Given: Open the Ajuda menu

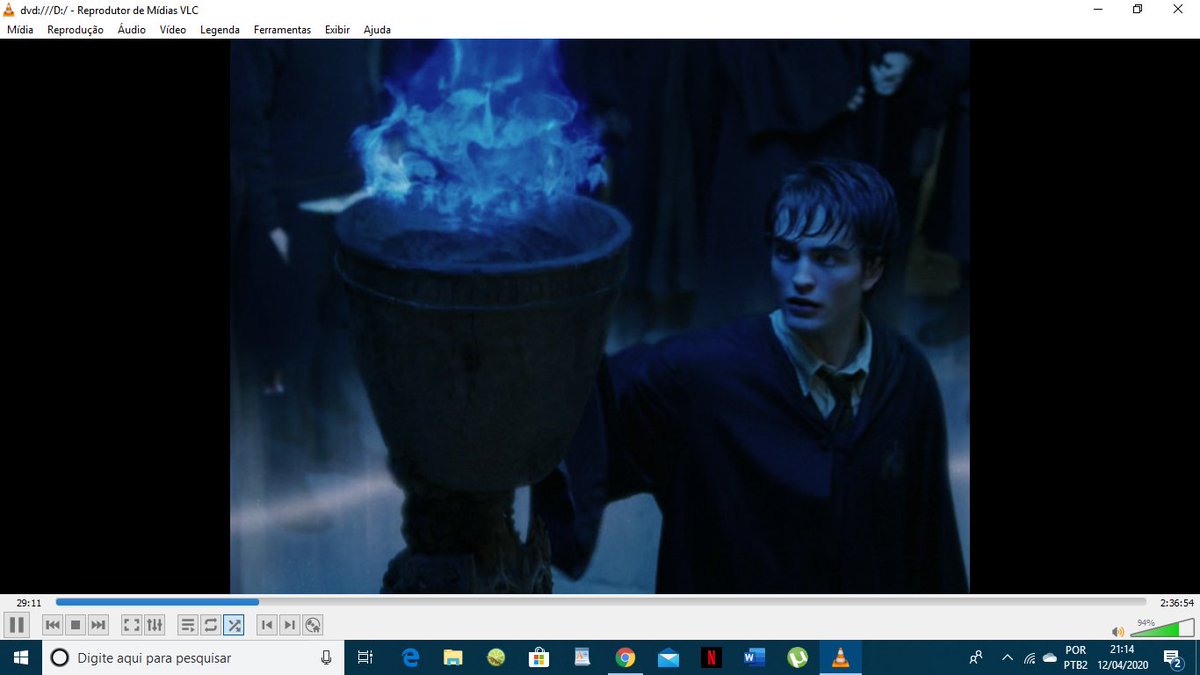Looking at the screenshot, I should click(377, 30).
